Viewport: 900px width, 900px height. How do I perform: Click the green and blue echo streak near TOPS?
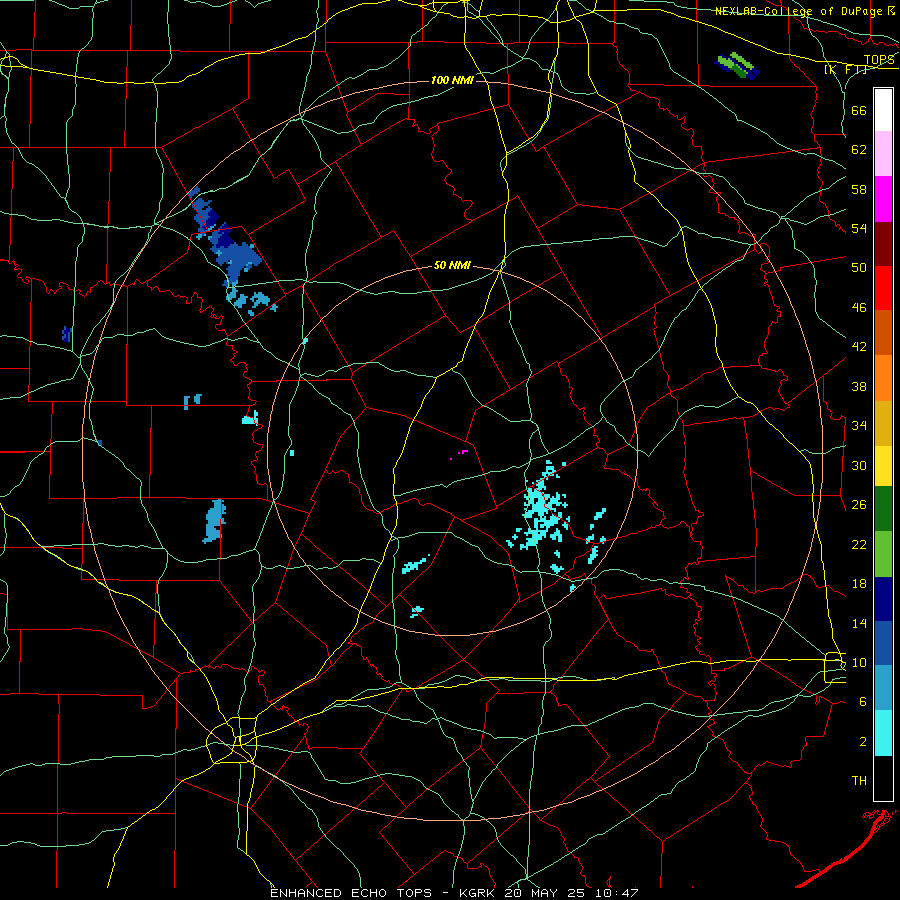pyautogui.click(x=738, y=65)
